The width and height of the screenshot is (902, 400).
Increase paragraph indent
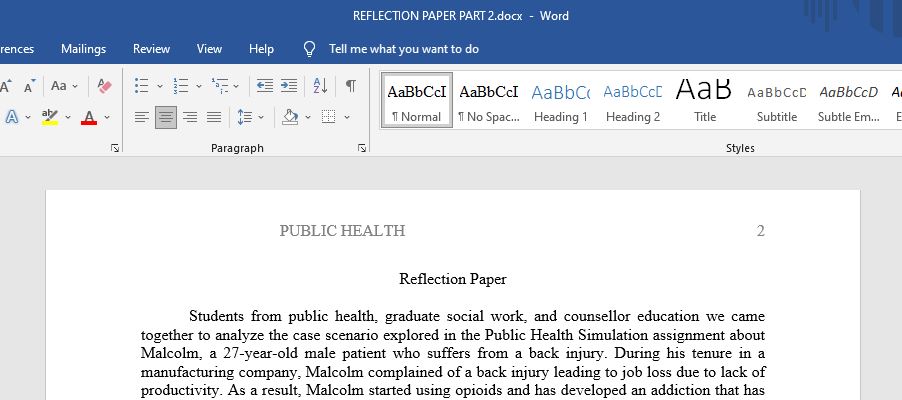coord(289,86)
